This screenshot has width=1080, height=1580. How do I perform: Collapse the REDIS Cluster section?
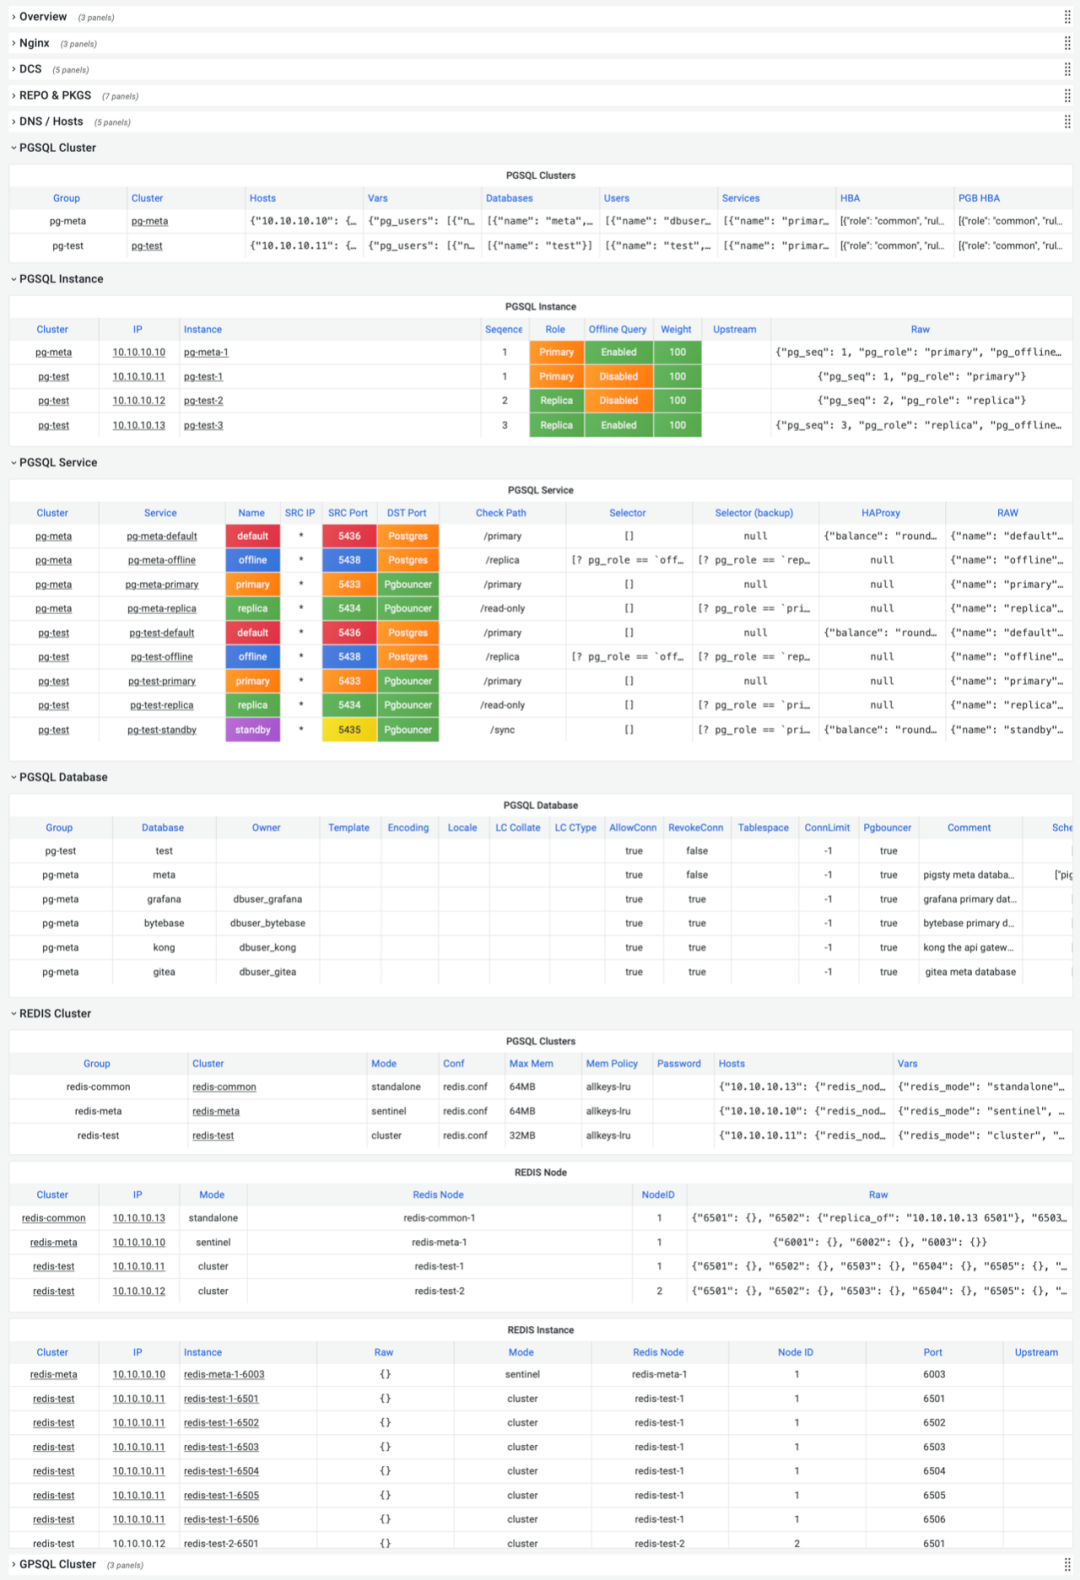click(x=14, y=1014)
